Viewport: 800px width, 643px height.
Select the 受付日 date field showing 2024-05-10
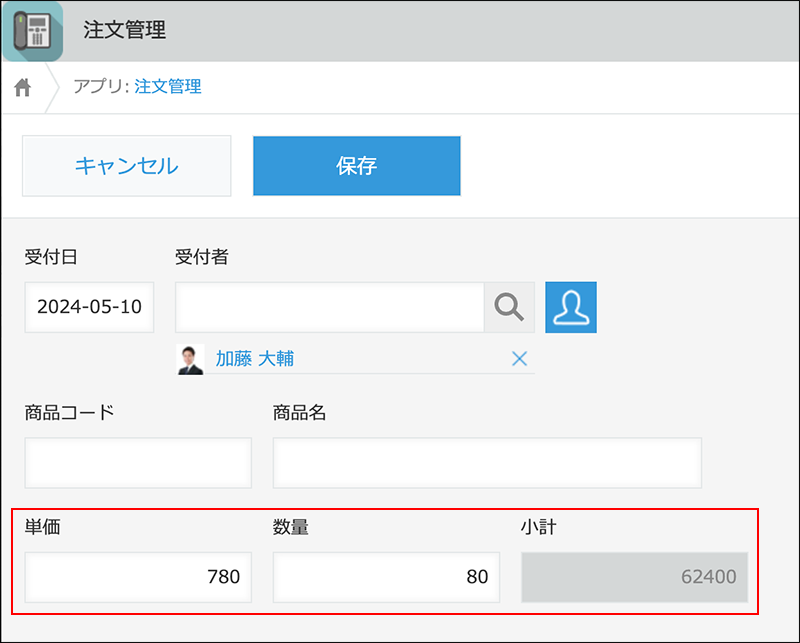[88, 307]
